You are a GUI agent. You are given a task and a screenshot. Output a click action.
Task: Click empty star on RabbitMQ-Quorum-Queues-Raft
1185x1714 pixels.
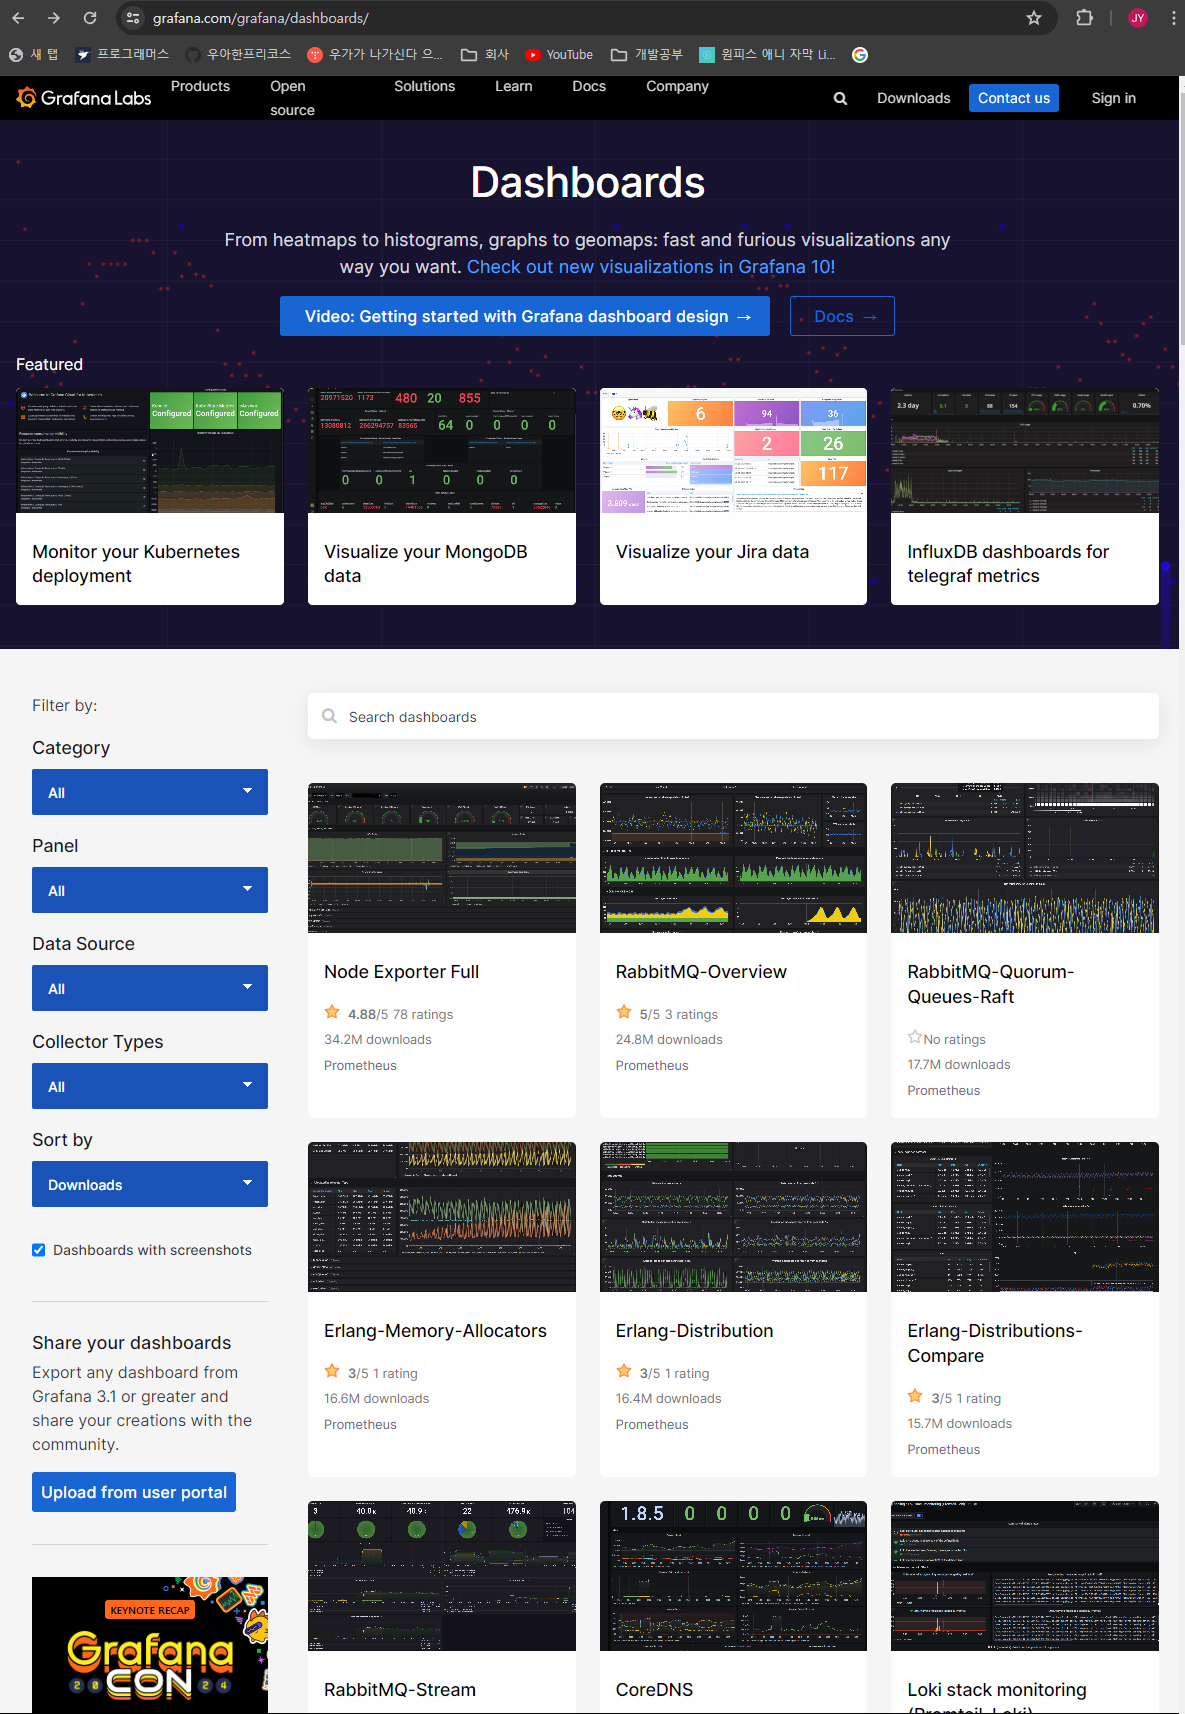(x=914, y=1037)
